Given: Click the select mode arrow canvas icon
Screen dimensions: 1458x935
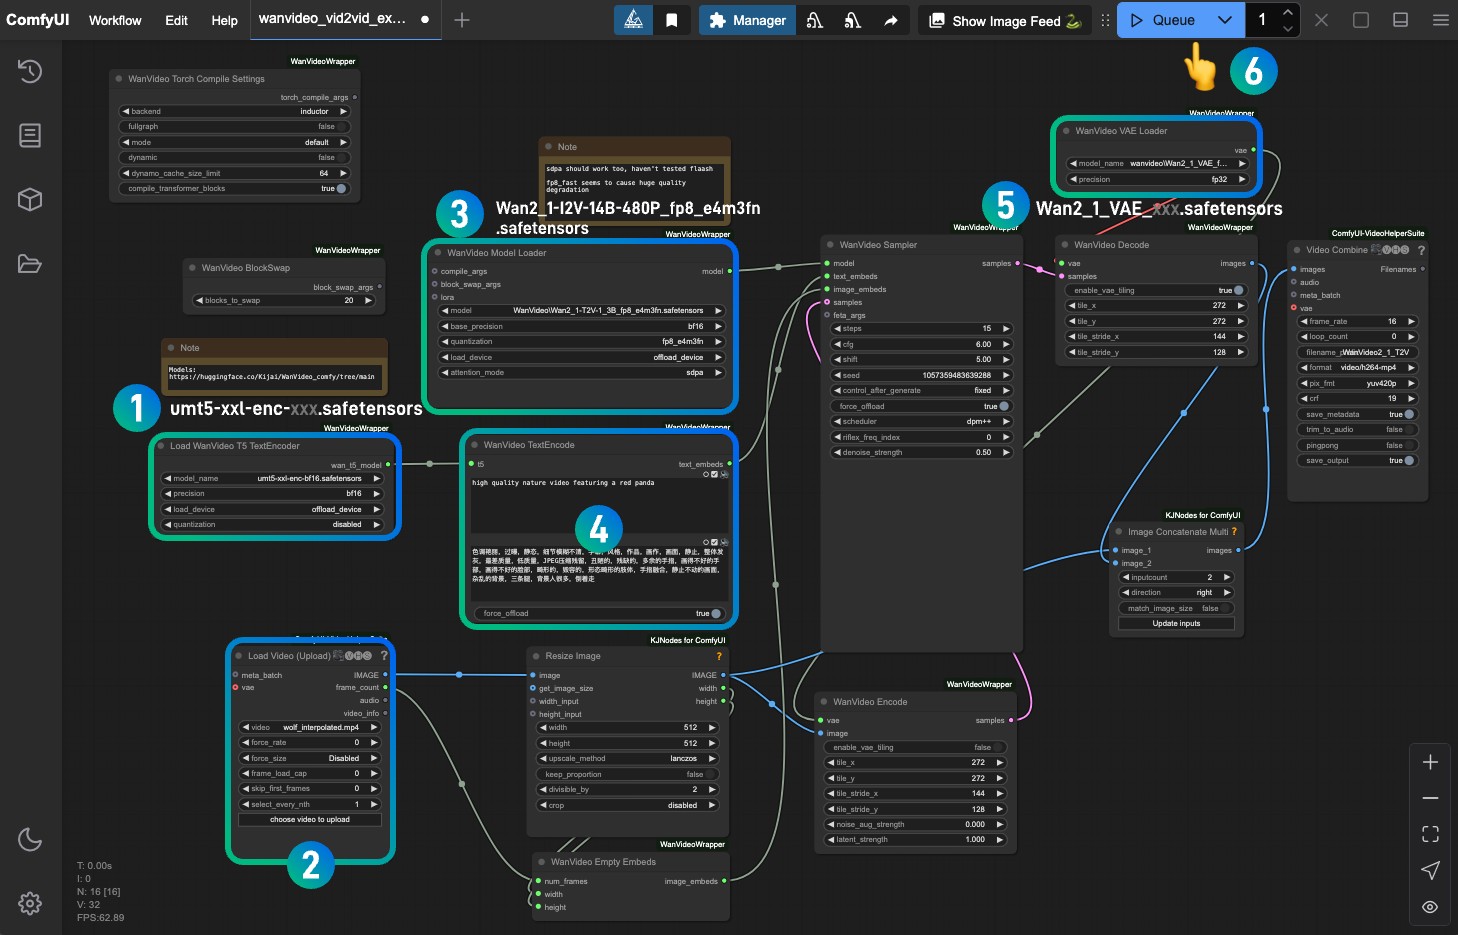Looking at the screenshot, I should click(1430, 870).
